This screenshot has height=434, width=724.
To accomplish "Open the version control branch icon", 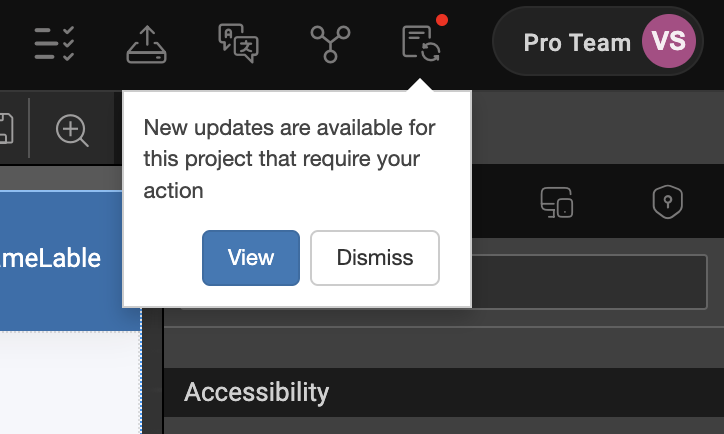I will [330, 43].
